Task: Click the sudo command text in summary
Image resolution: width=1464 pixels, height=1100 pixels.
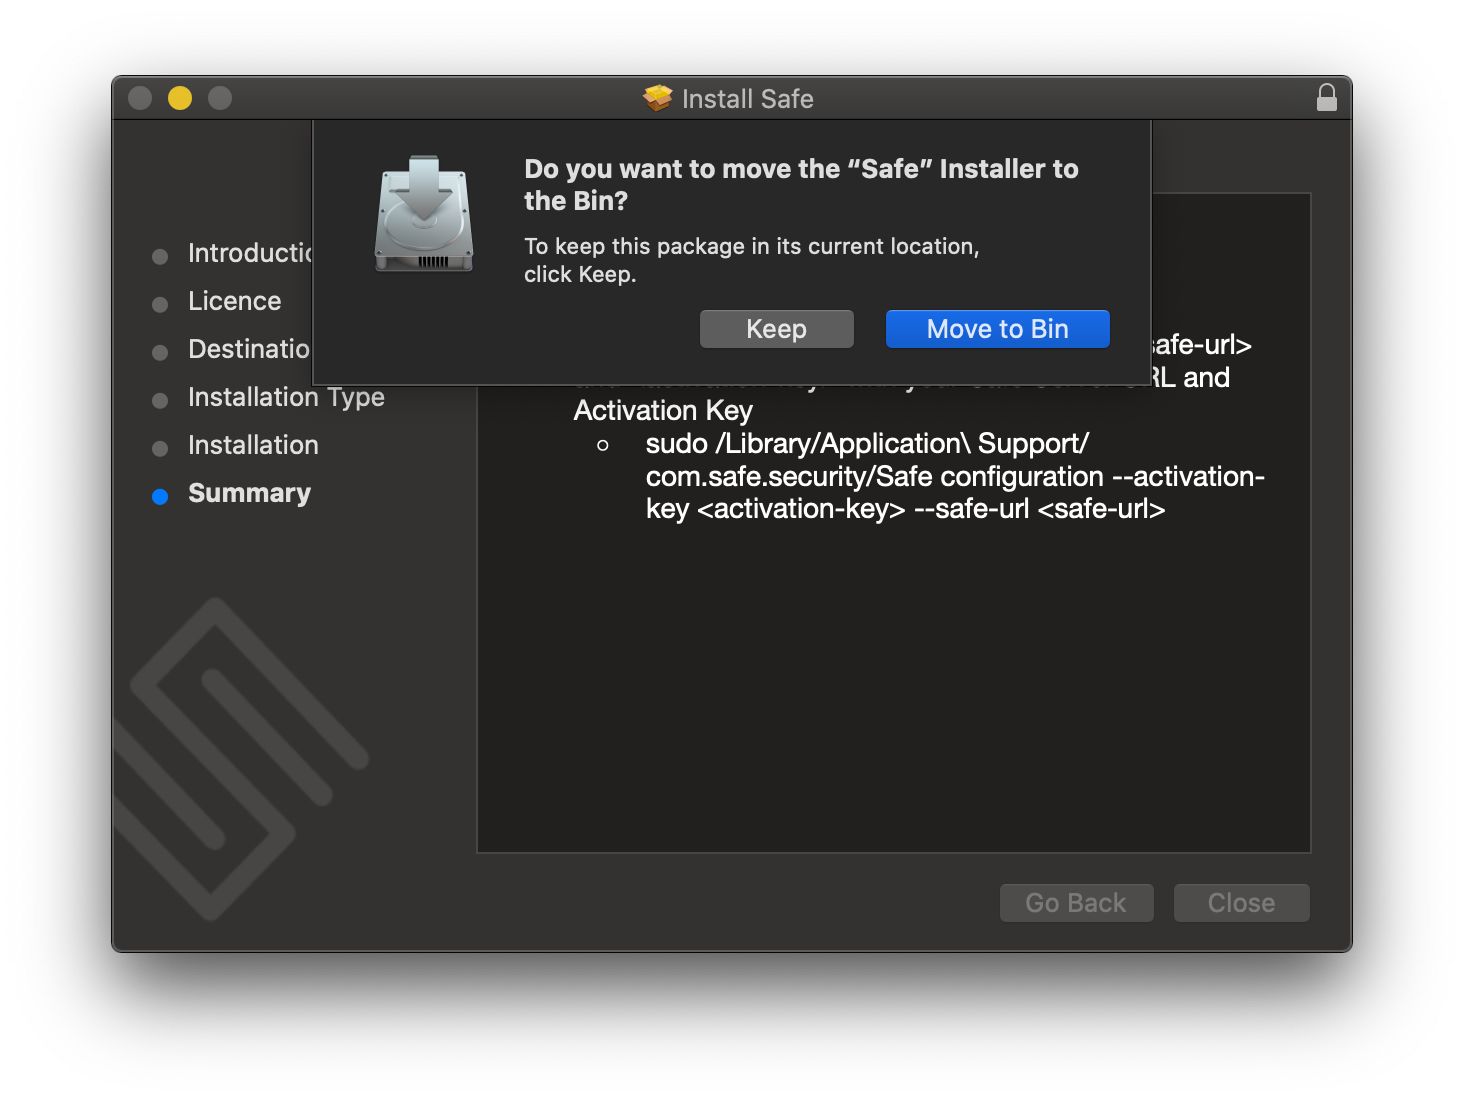Action: click(x=954, y=476)
